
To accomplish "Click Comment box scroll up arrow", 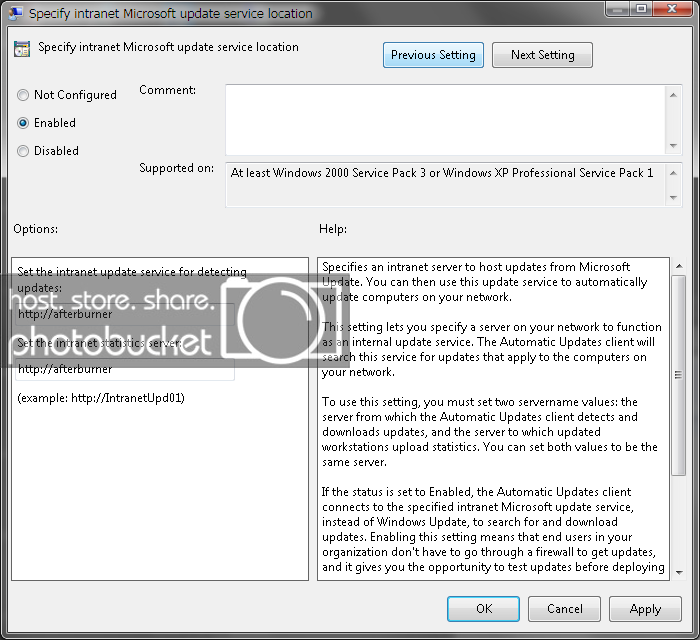I will [673, 95].
